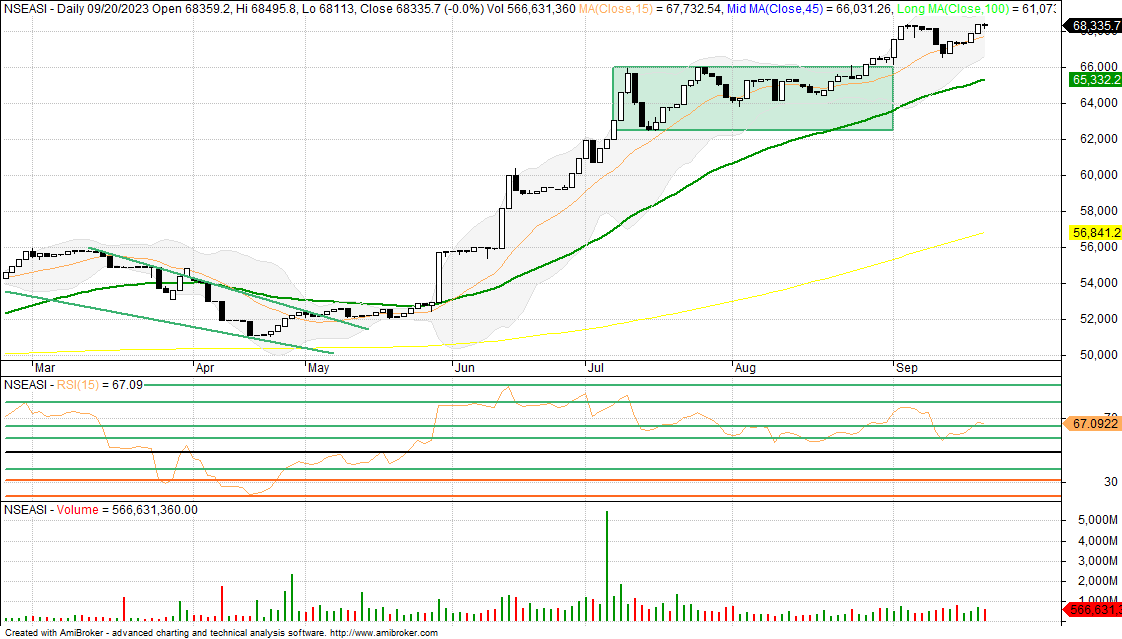Click the red volume value tag on axis
Image resolution: width=1122 pixels, height=639 pixels.
click(1094, 610)
